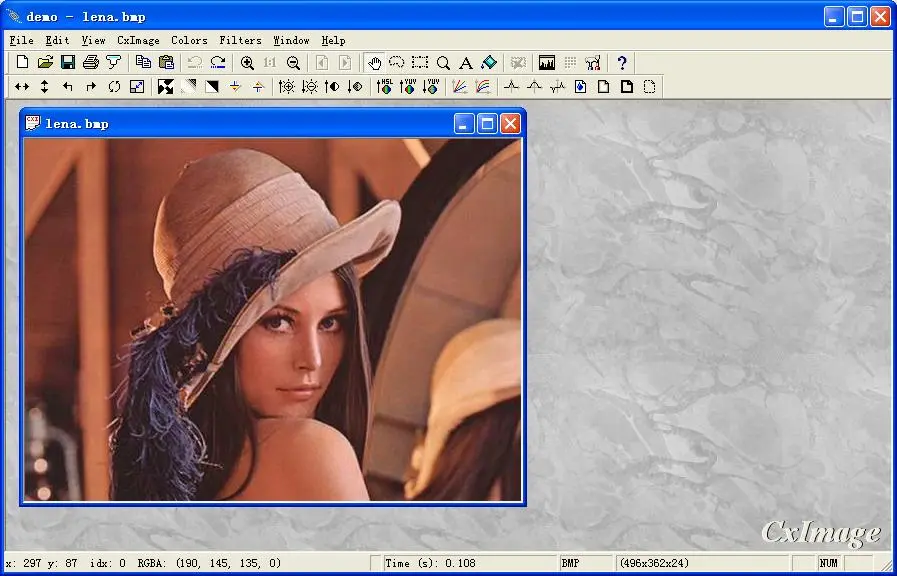Zoom in with the magnifier plus icon

coord(247,62)
